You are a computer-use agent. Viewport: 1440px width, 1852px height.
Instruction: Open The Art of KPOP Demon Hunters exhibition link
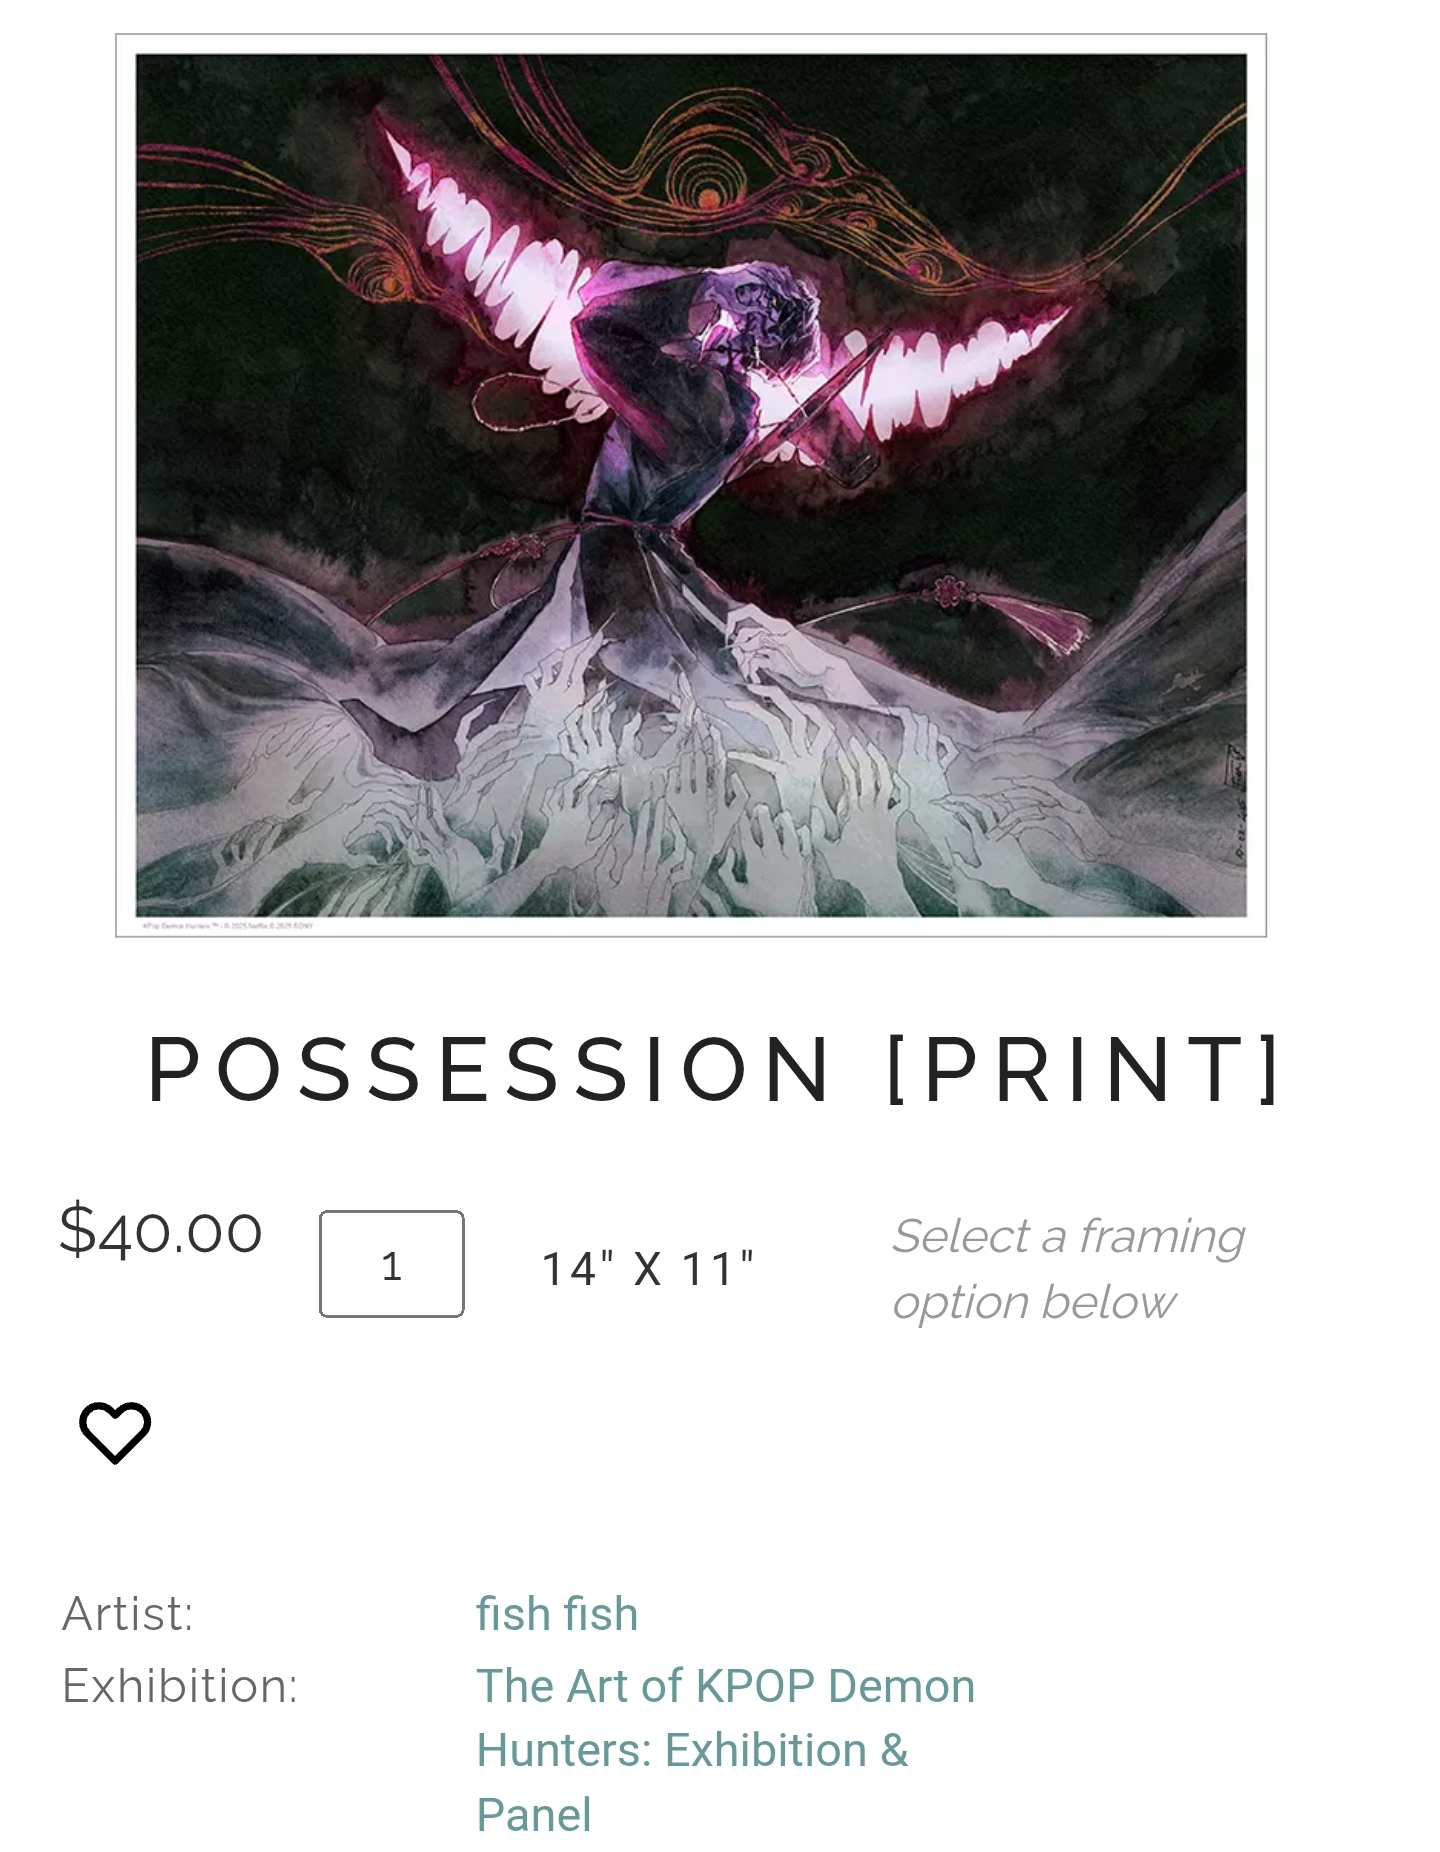(x=725, y=1750)
